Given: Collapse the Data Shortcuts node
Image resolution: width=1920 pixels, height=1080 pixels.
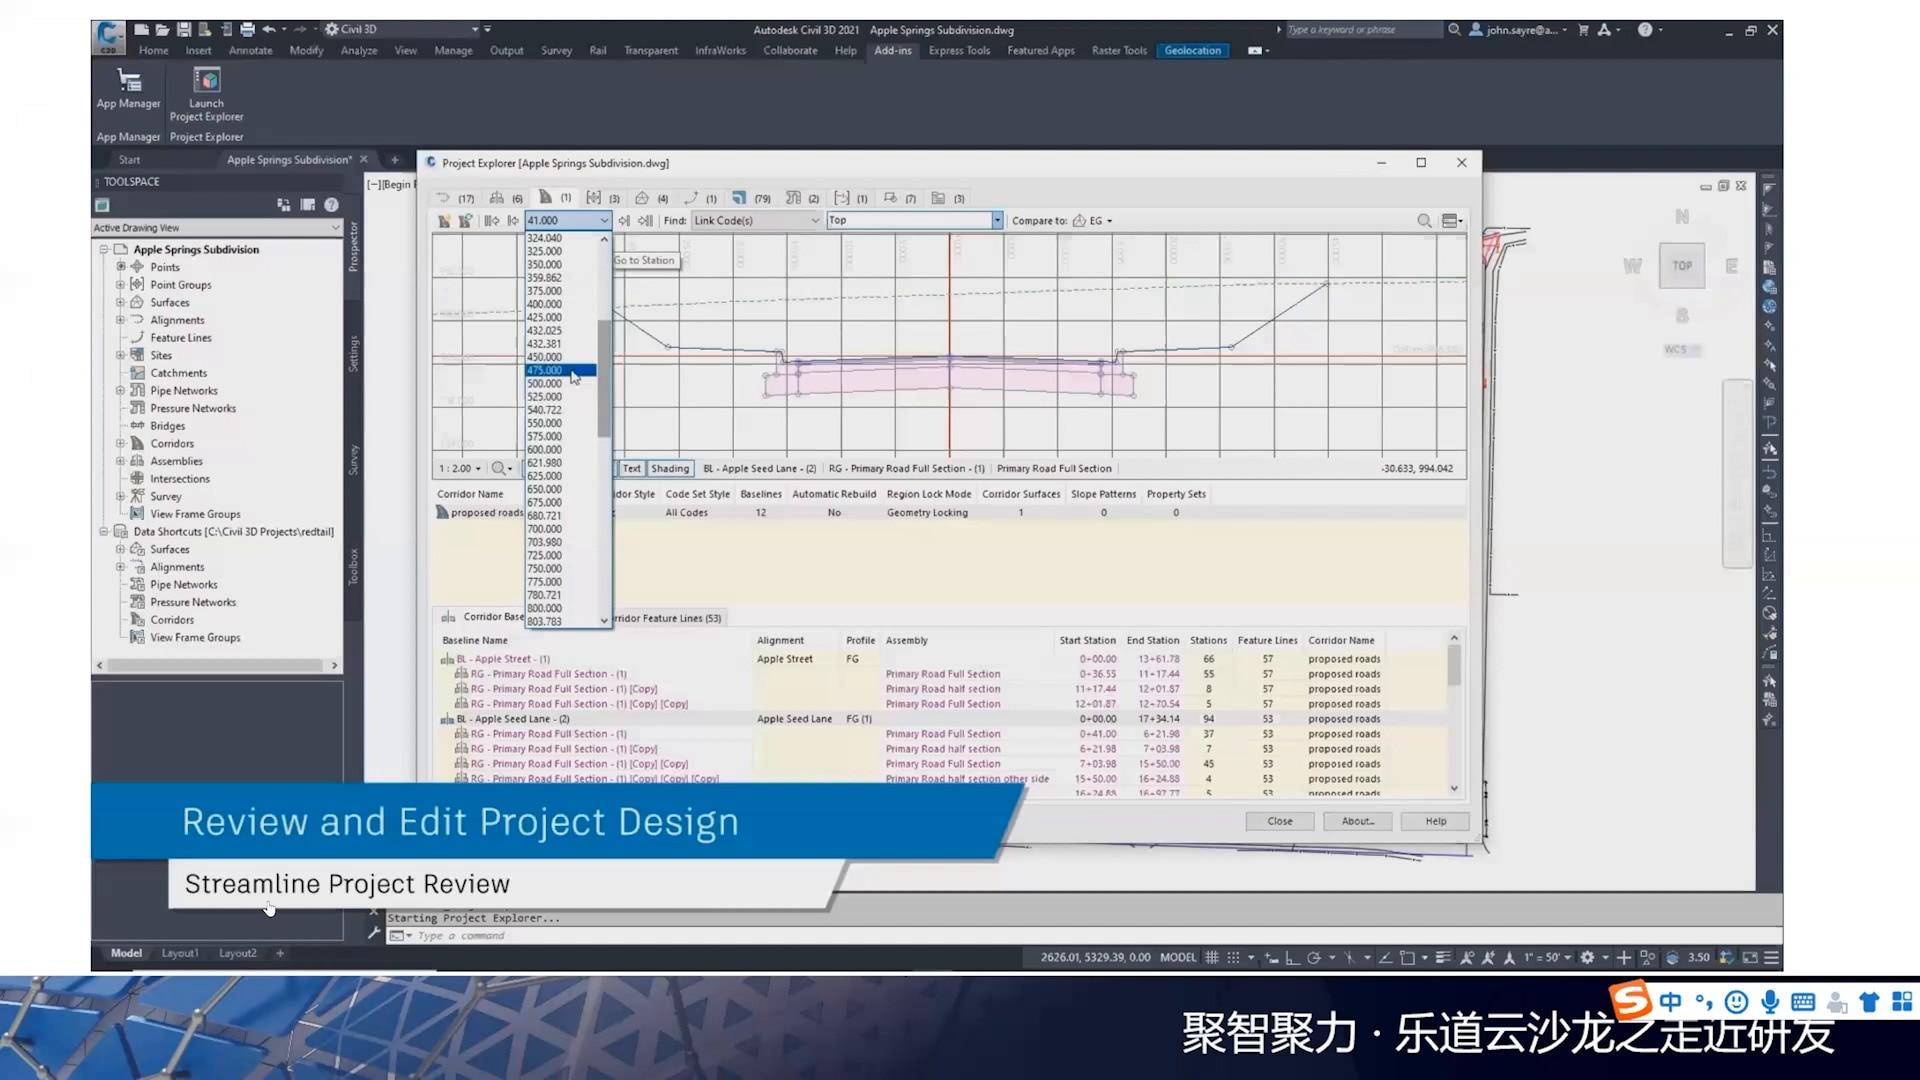Looking at the screenshot, I should [103, 531].
